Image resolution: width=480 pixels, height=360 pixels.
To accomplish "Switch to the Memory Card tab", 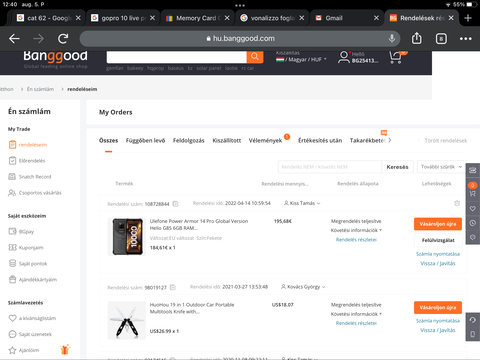I will (198, 18).
